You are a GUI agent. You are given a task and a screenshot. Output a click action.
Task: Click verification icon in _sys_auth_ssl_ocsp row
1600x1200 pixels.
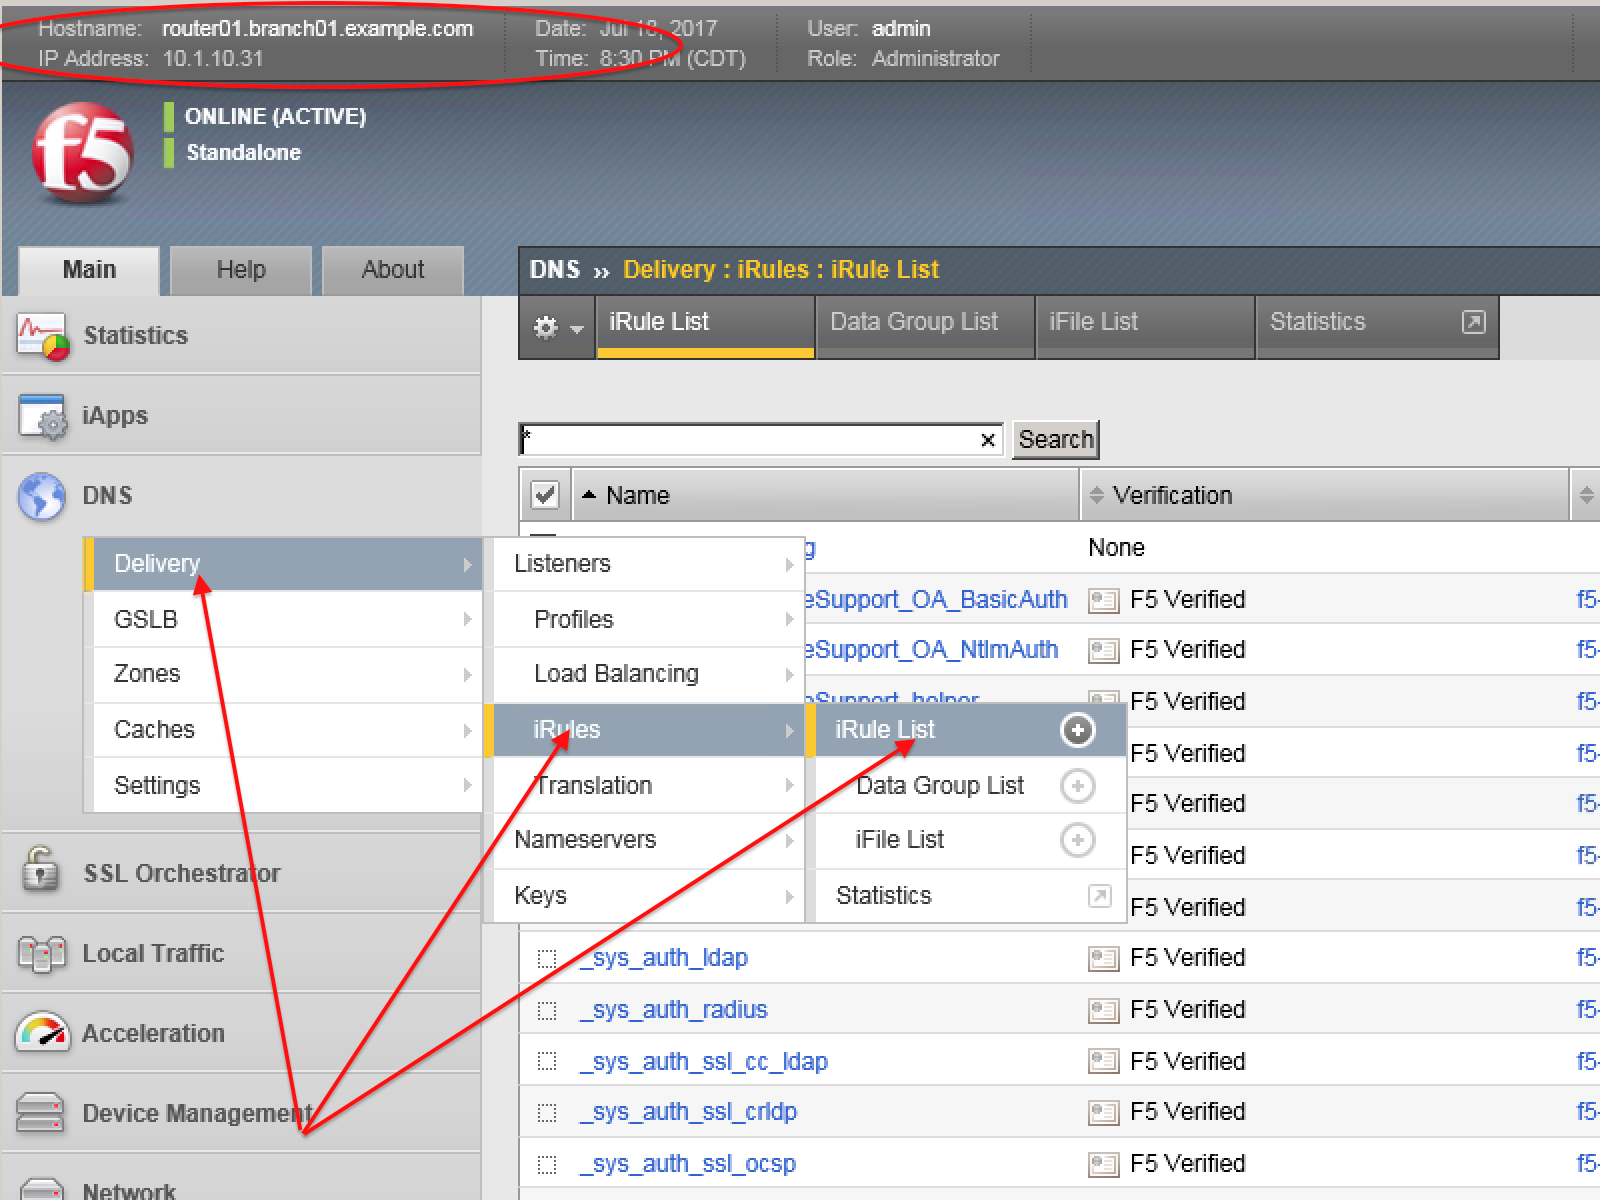coord(1103,1165)
